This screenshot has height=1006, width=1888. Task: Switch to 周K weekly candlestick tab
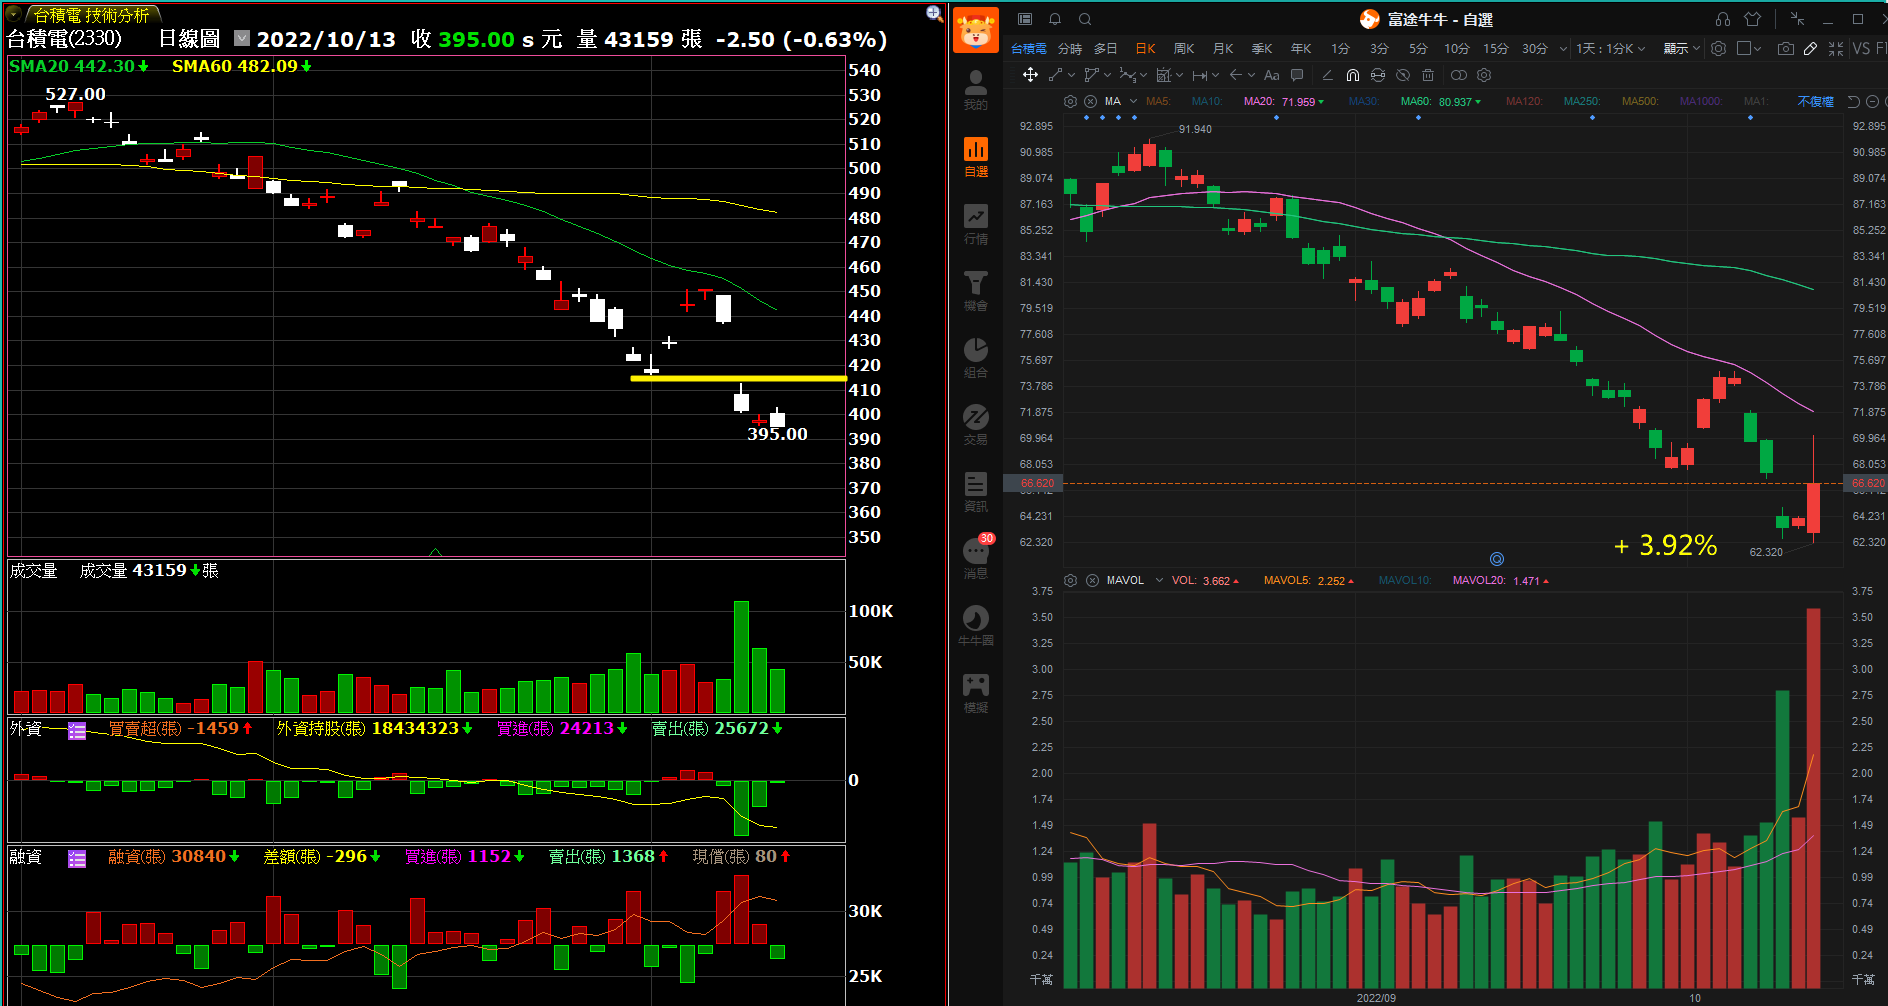coord(1184,48)
